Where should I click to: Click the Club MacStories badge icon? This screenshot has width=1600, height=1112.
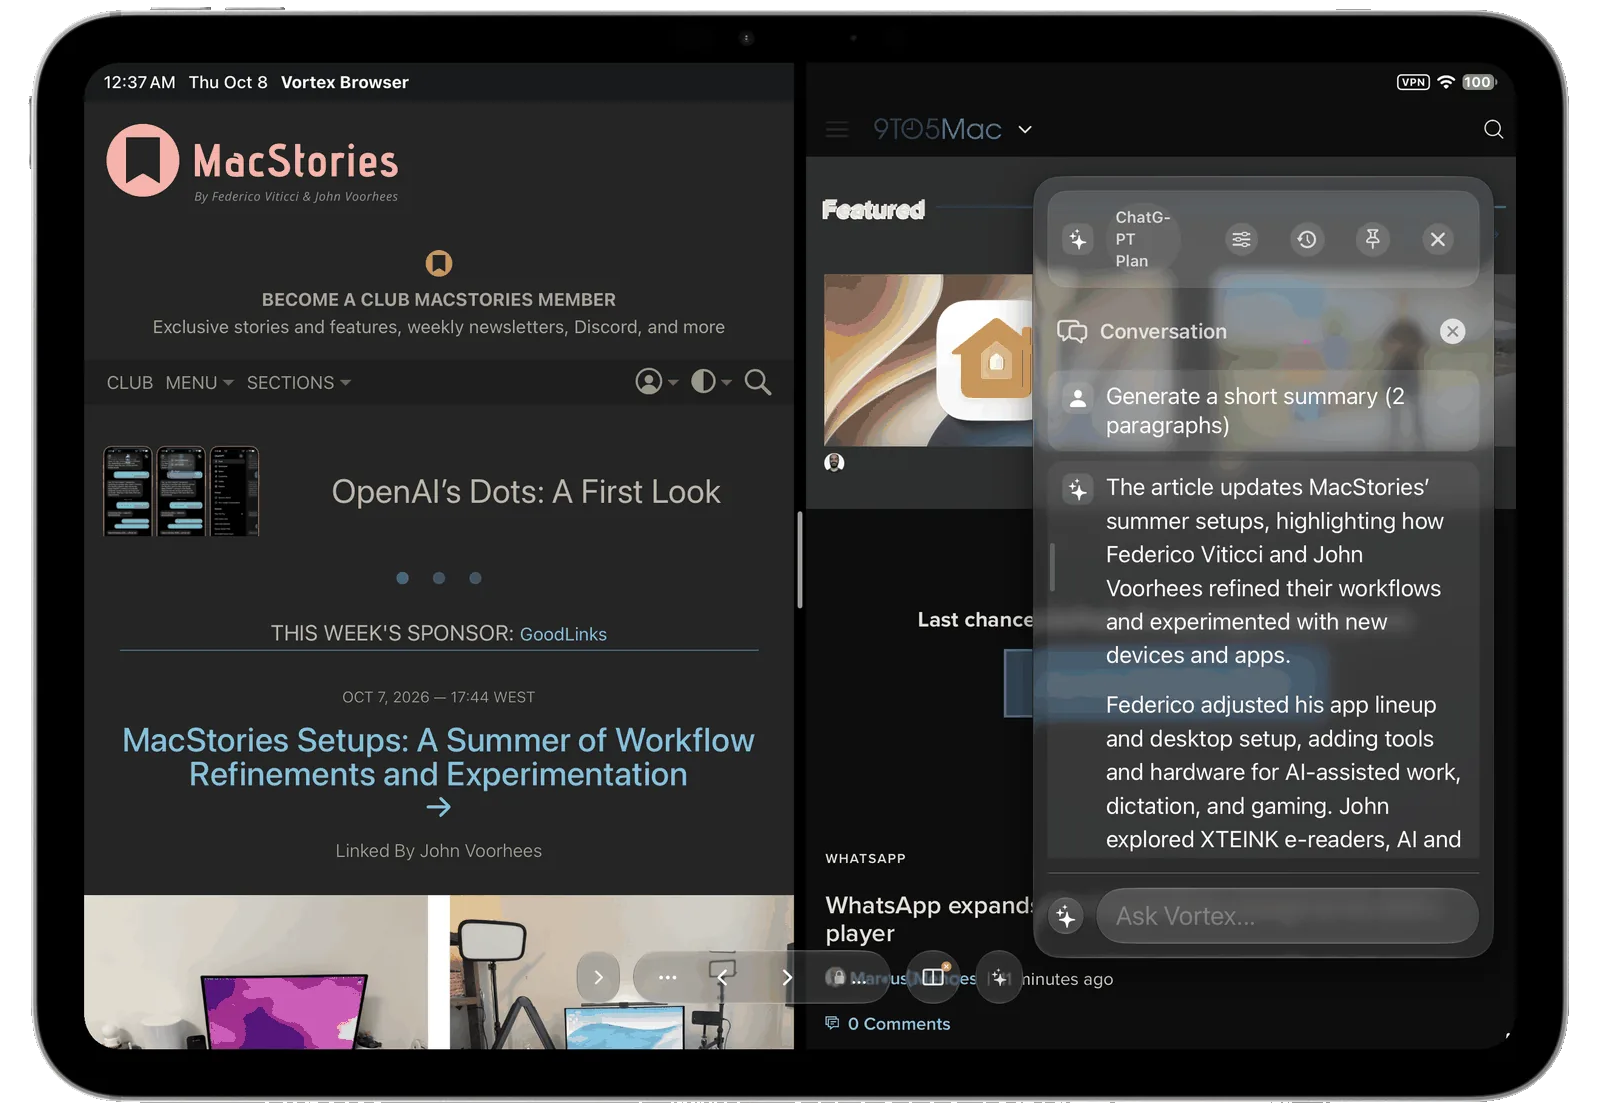pos(439,263)
